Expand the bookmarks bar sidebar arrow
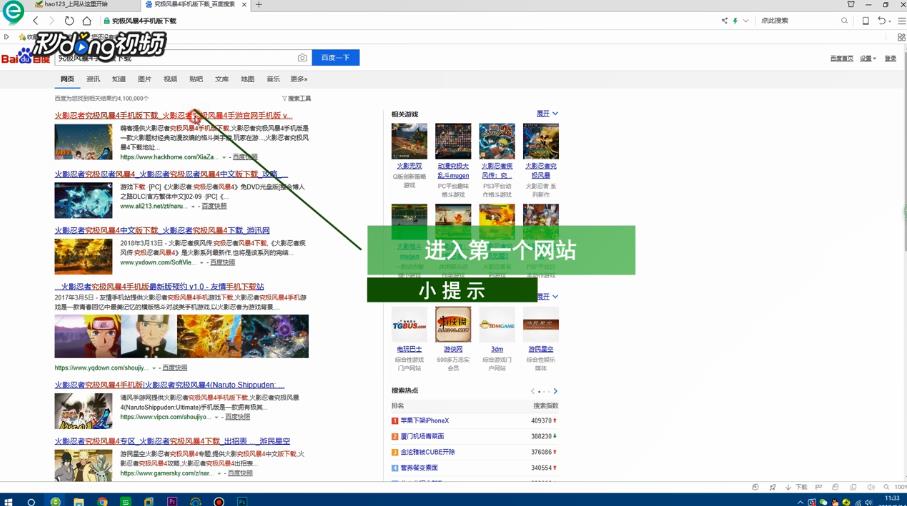 click(x=6, y=37)
